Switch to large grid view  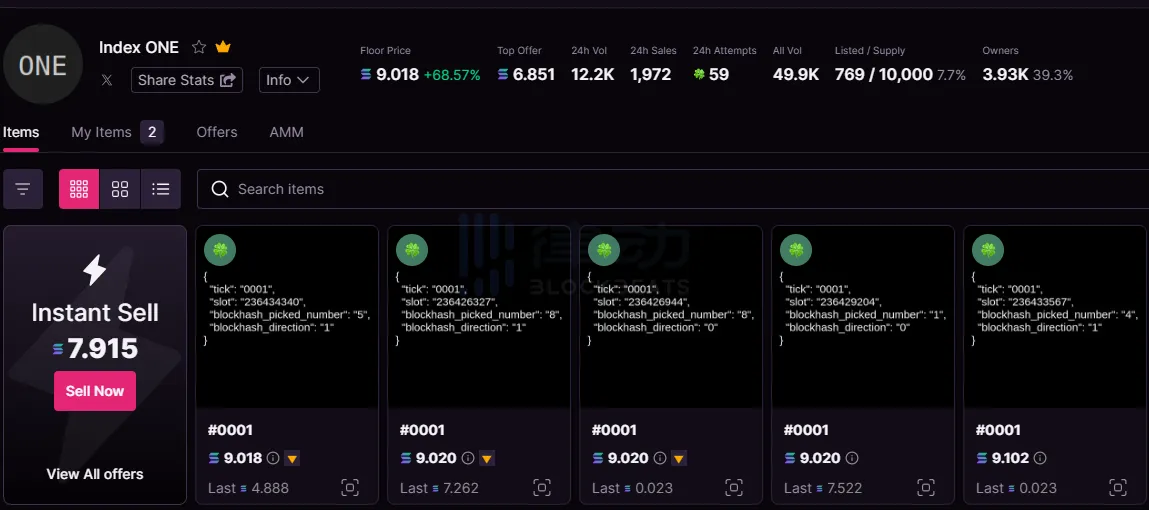(x=79, y=189)
